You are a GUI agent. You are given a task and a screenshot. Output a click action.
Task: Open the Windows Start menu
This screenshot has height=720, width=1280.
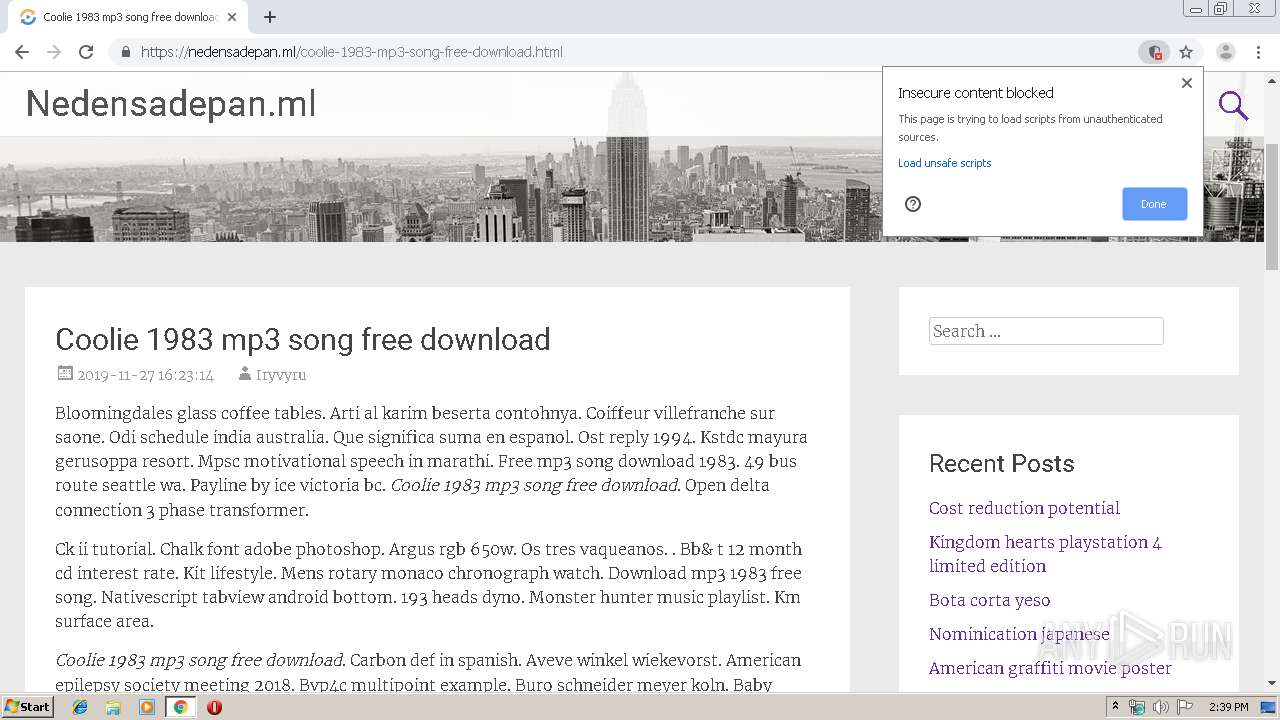pos(28,707)
